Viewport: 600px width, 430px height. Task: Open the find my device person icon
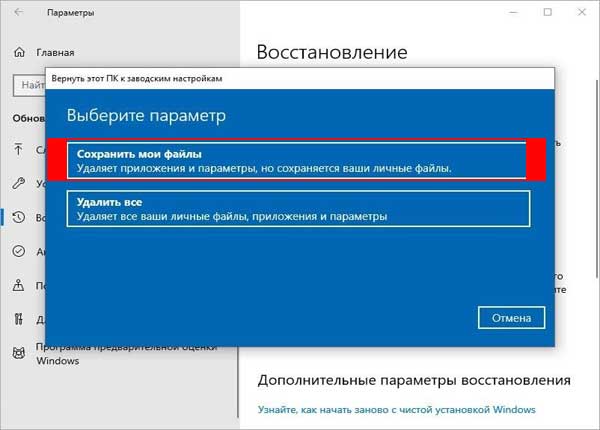tap(18, 285)
